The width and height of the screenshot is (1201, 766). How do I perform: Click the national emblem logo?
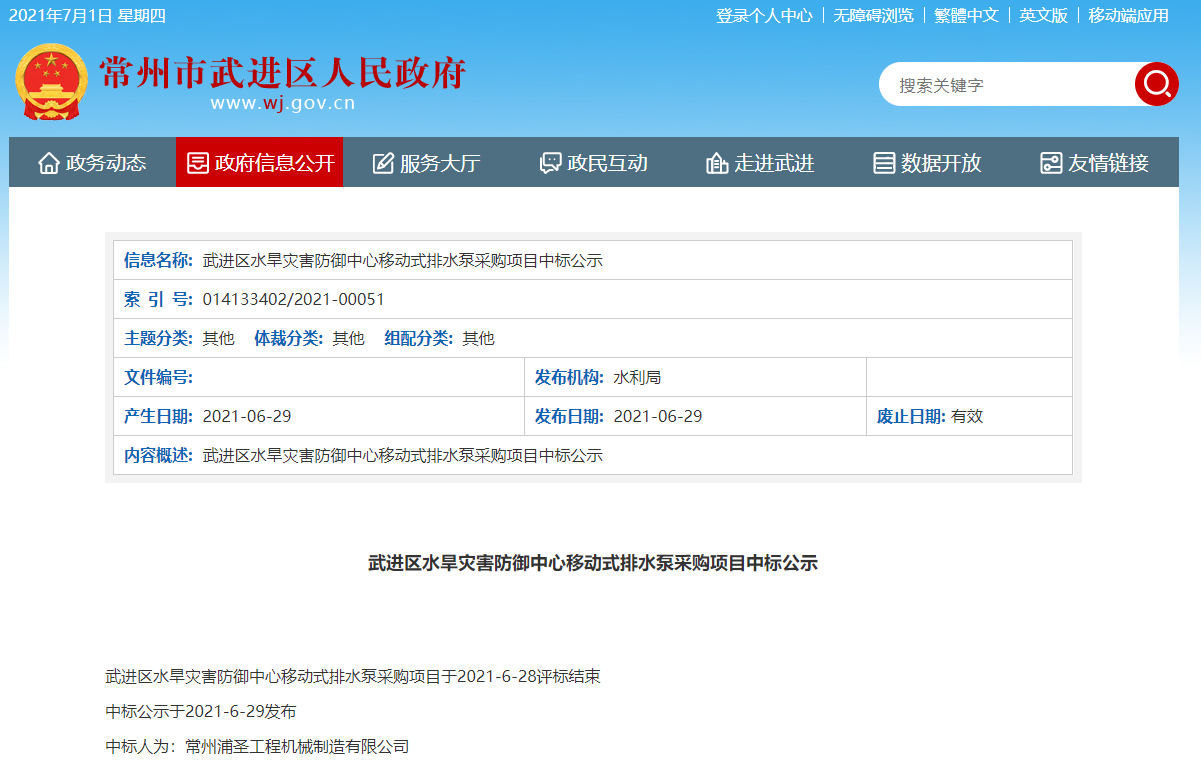pos(51,82)
